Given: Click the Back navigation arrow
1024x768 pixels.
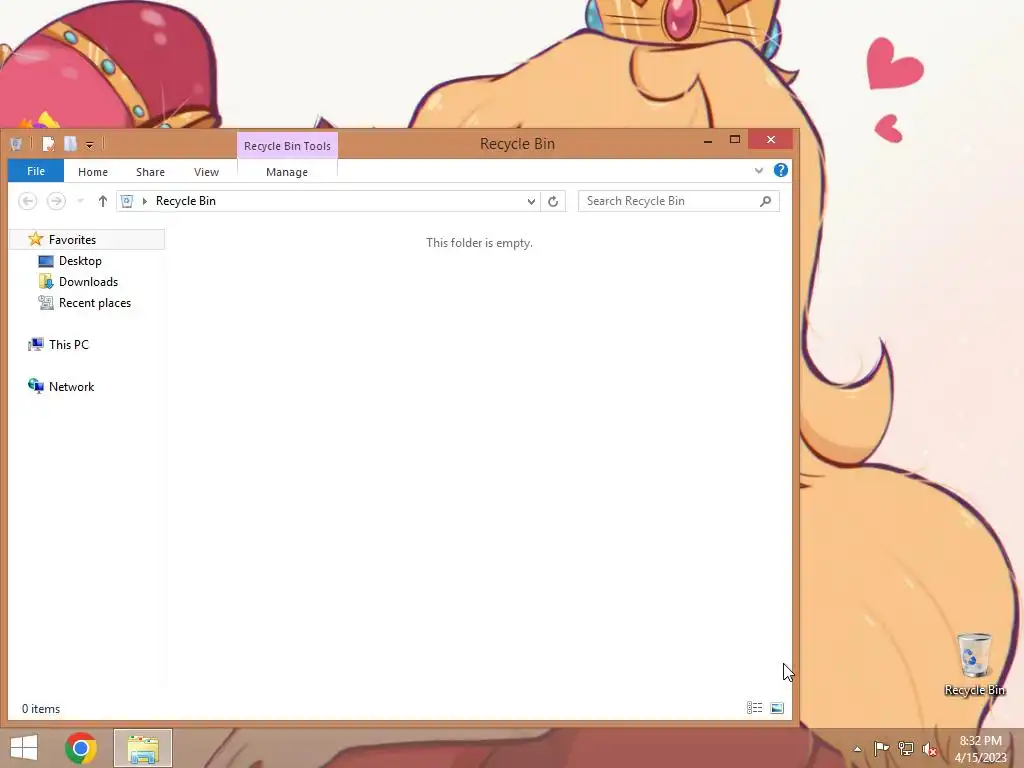Looking at the screenshot, I should click(x=27, y=201).
